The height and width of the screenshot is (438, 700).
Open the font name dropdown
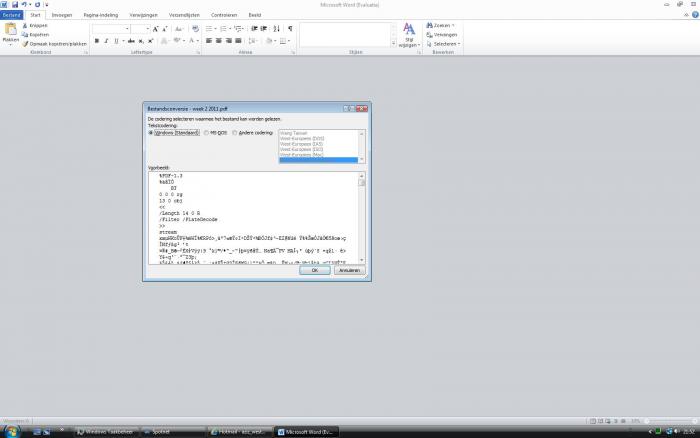click(127, 29)
